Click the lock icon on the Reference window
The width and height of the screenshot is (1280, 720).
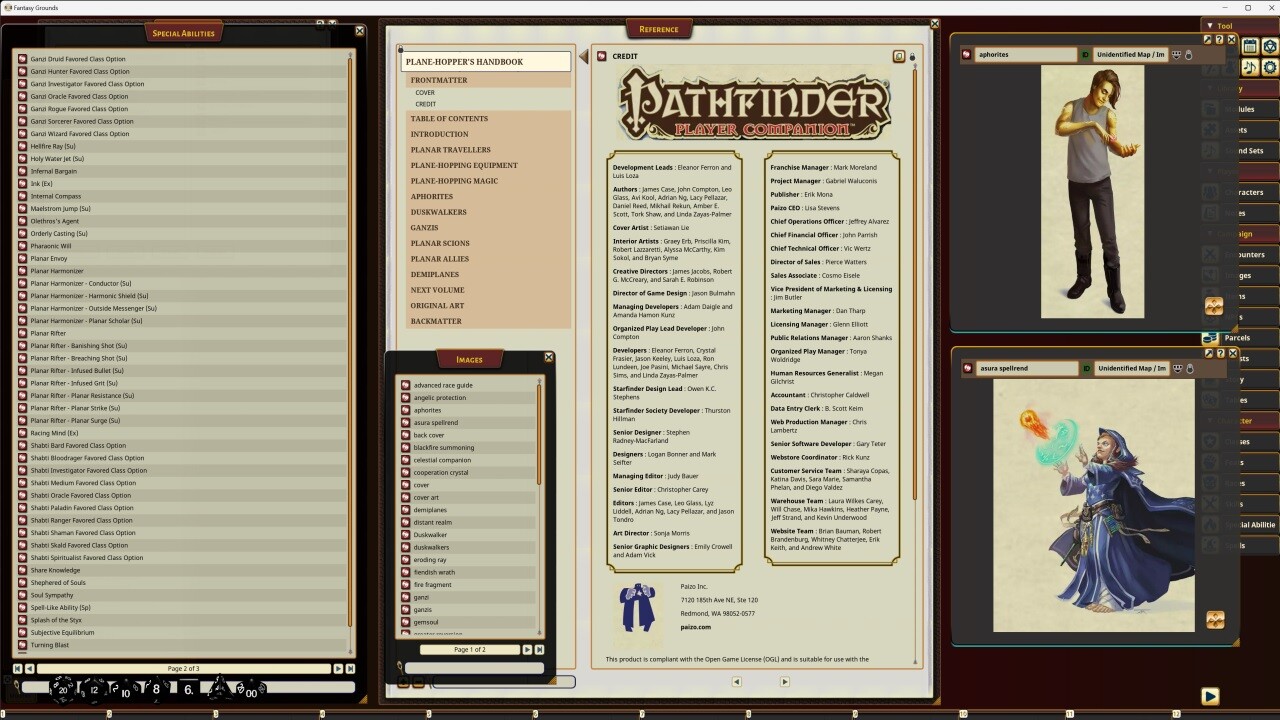pos(911,57)
